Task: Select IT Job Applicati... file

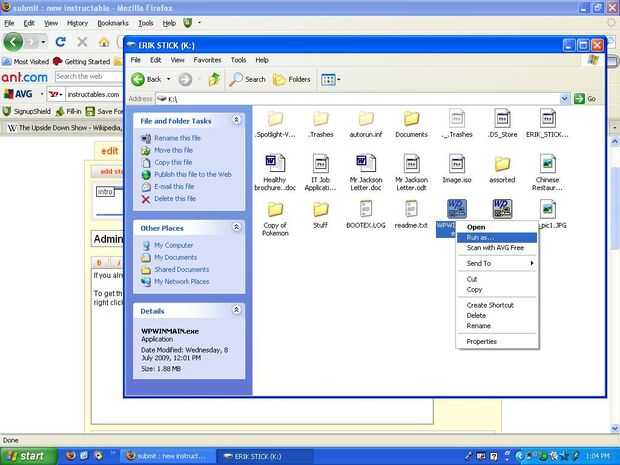Action: pyautogui.click(x=321, y=172)
